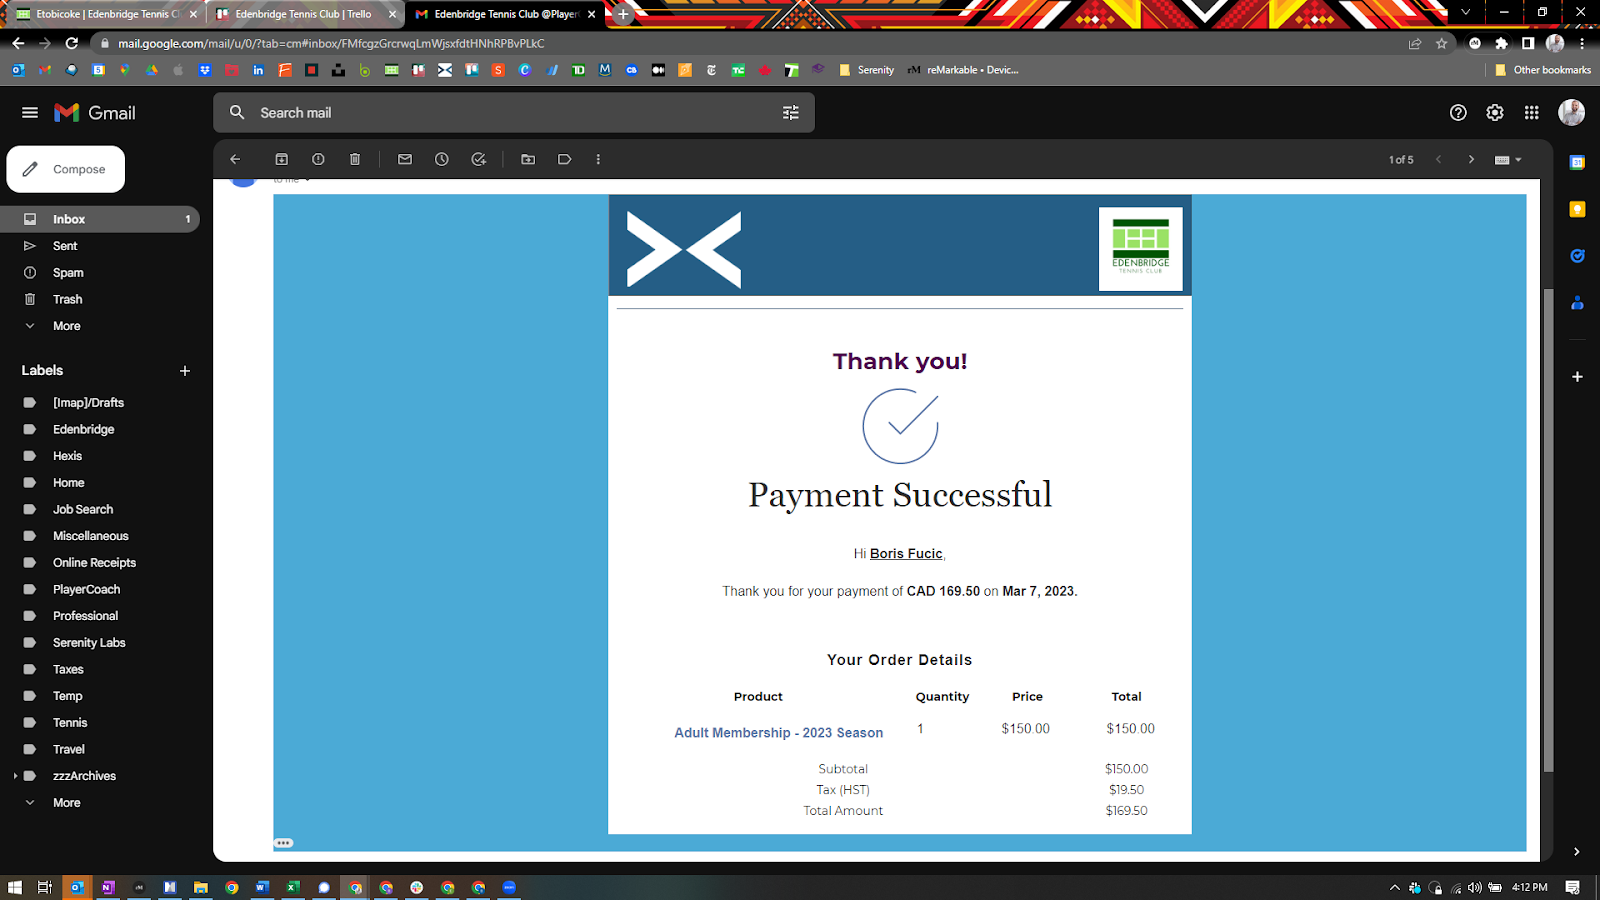The height and width of the screenshot is (900, 1600).
Task: Delete this email with the trash icon
Action: (355, 159)
